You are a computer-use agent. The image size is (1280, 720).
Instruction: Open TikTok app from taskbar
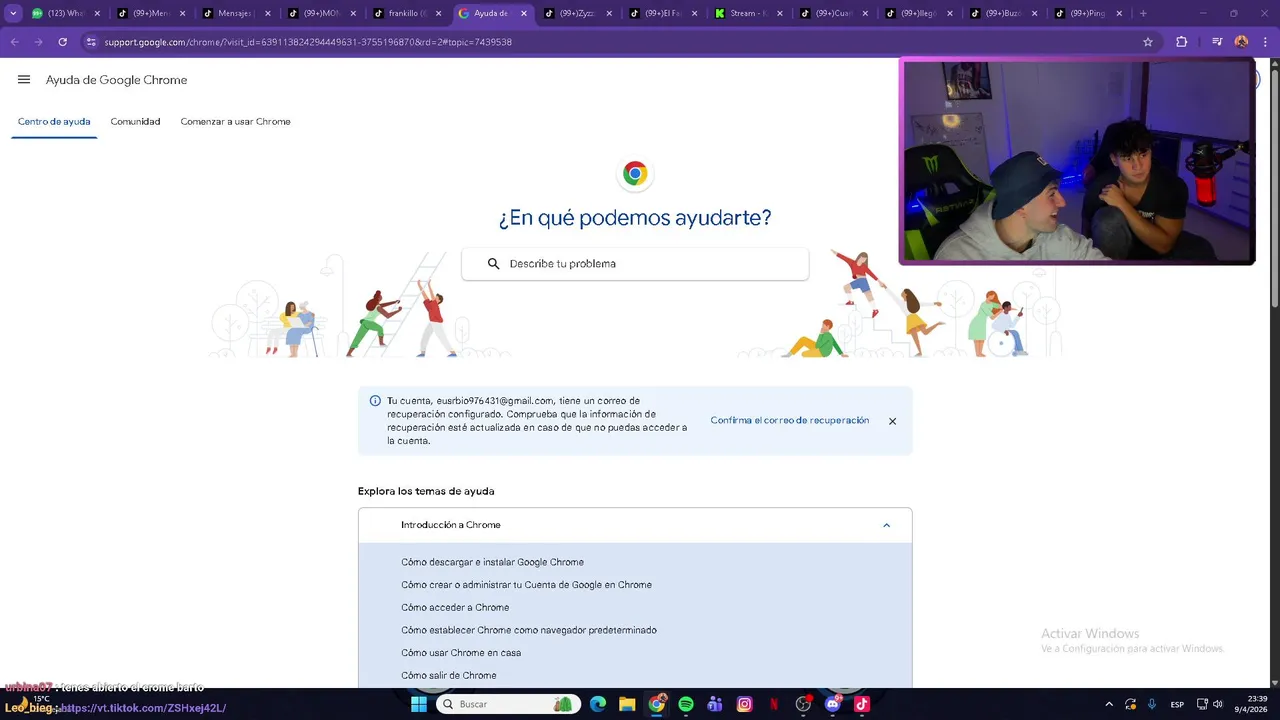point(862,704)
